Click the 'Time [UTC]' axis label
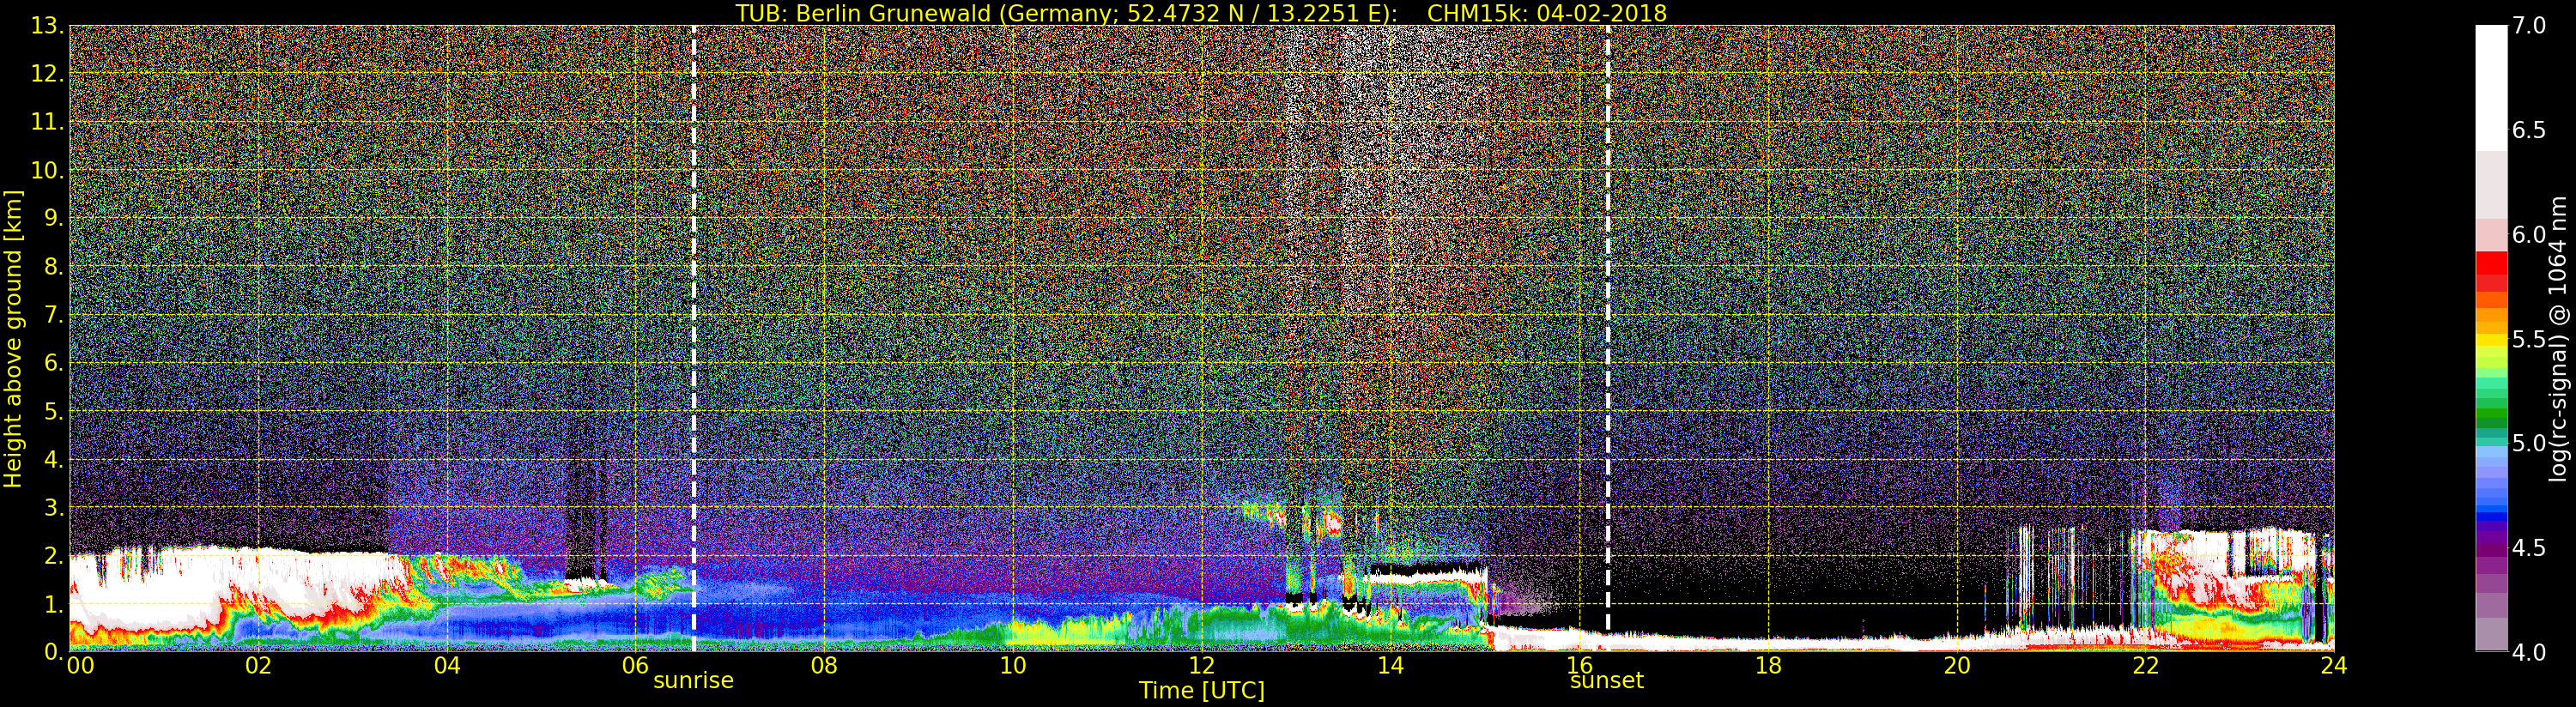Screen dimensions: 2576x707 coord(1202,691)
